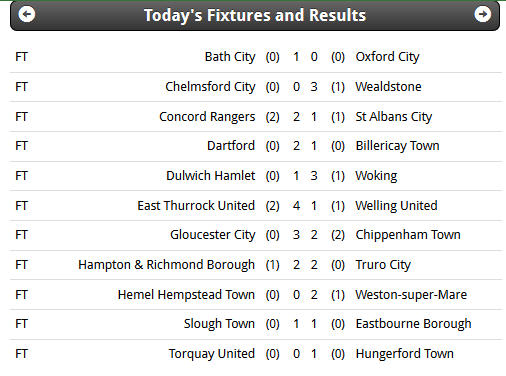Open Billericay Town team link
Screen dimensions: 506x376
click(397, 146)
